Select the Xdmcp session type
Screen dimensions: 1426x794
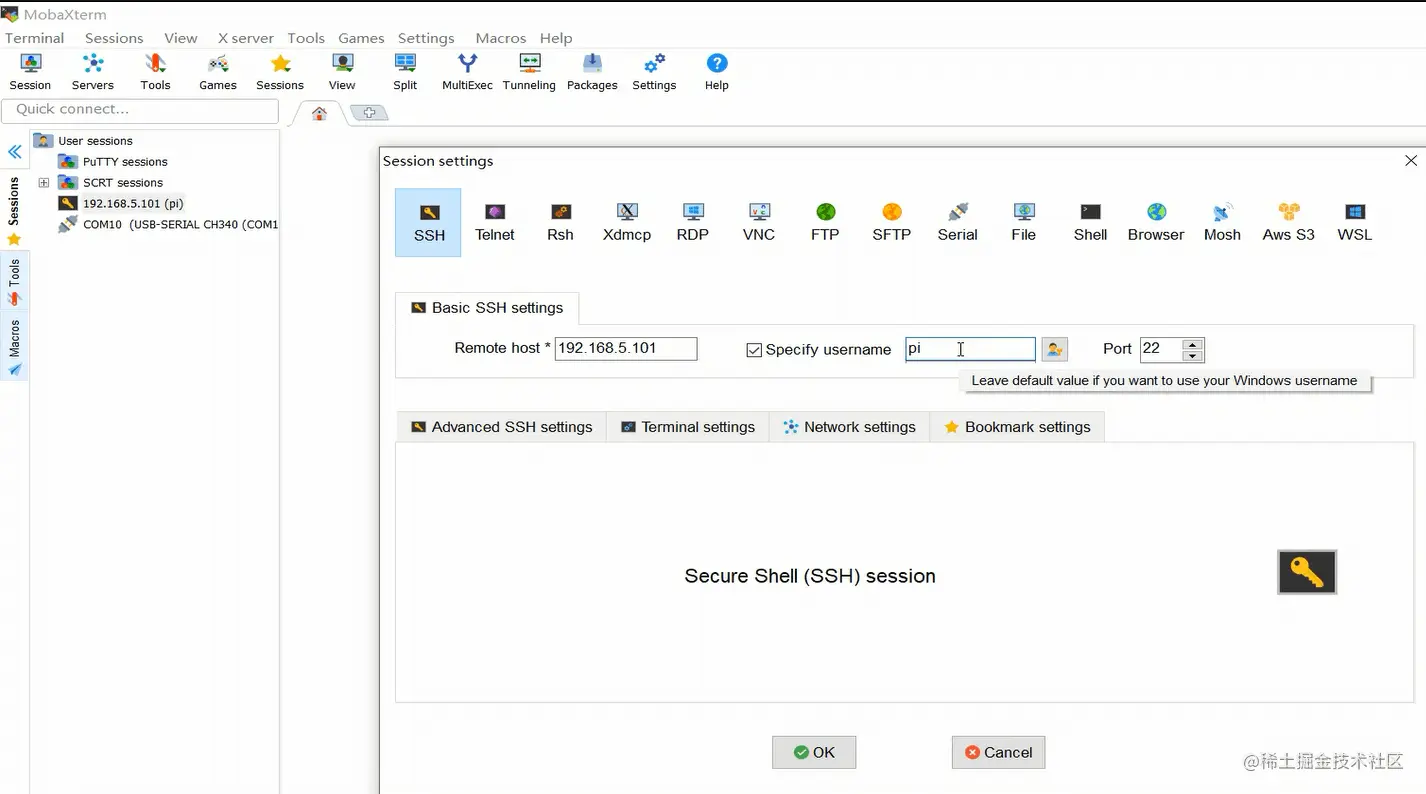pos(627,223)
